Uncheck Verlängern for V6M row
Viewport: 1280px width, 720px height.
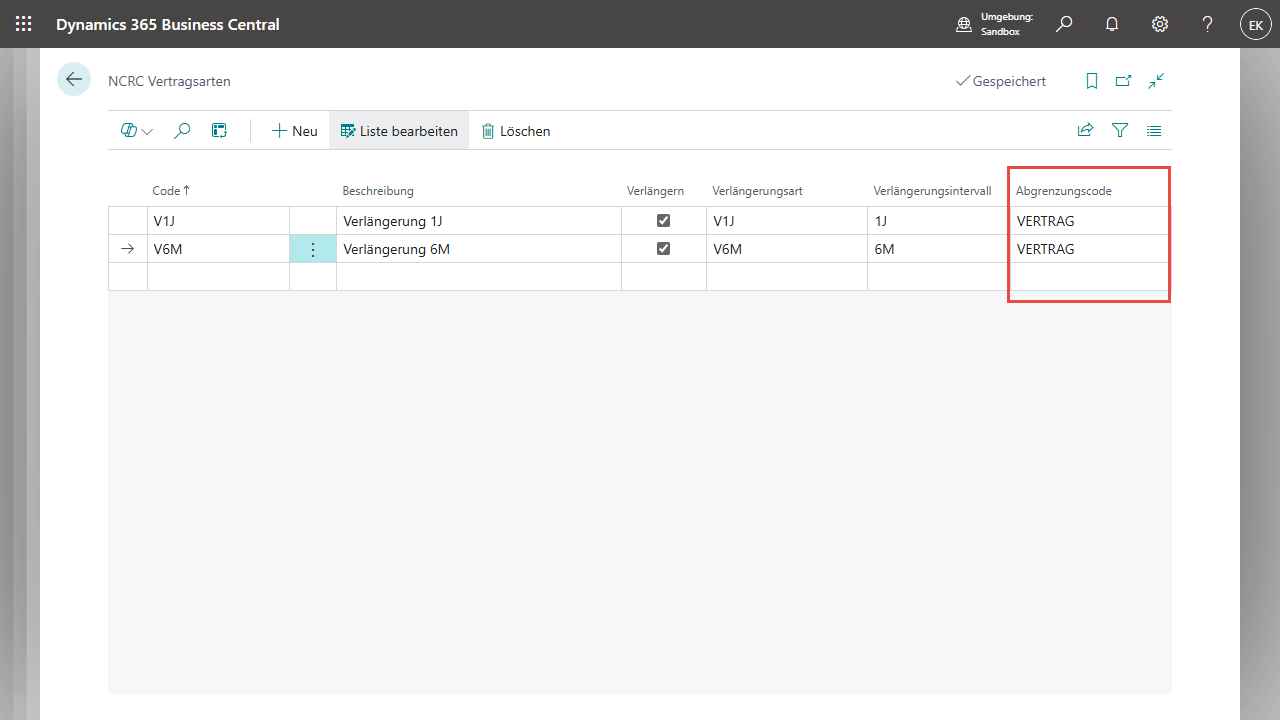[663, 249]
